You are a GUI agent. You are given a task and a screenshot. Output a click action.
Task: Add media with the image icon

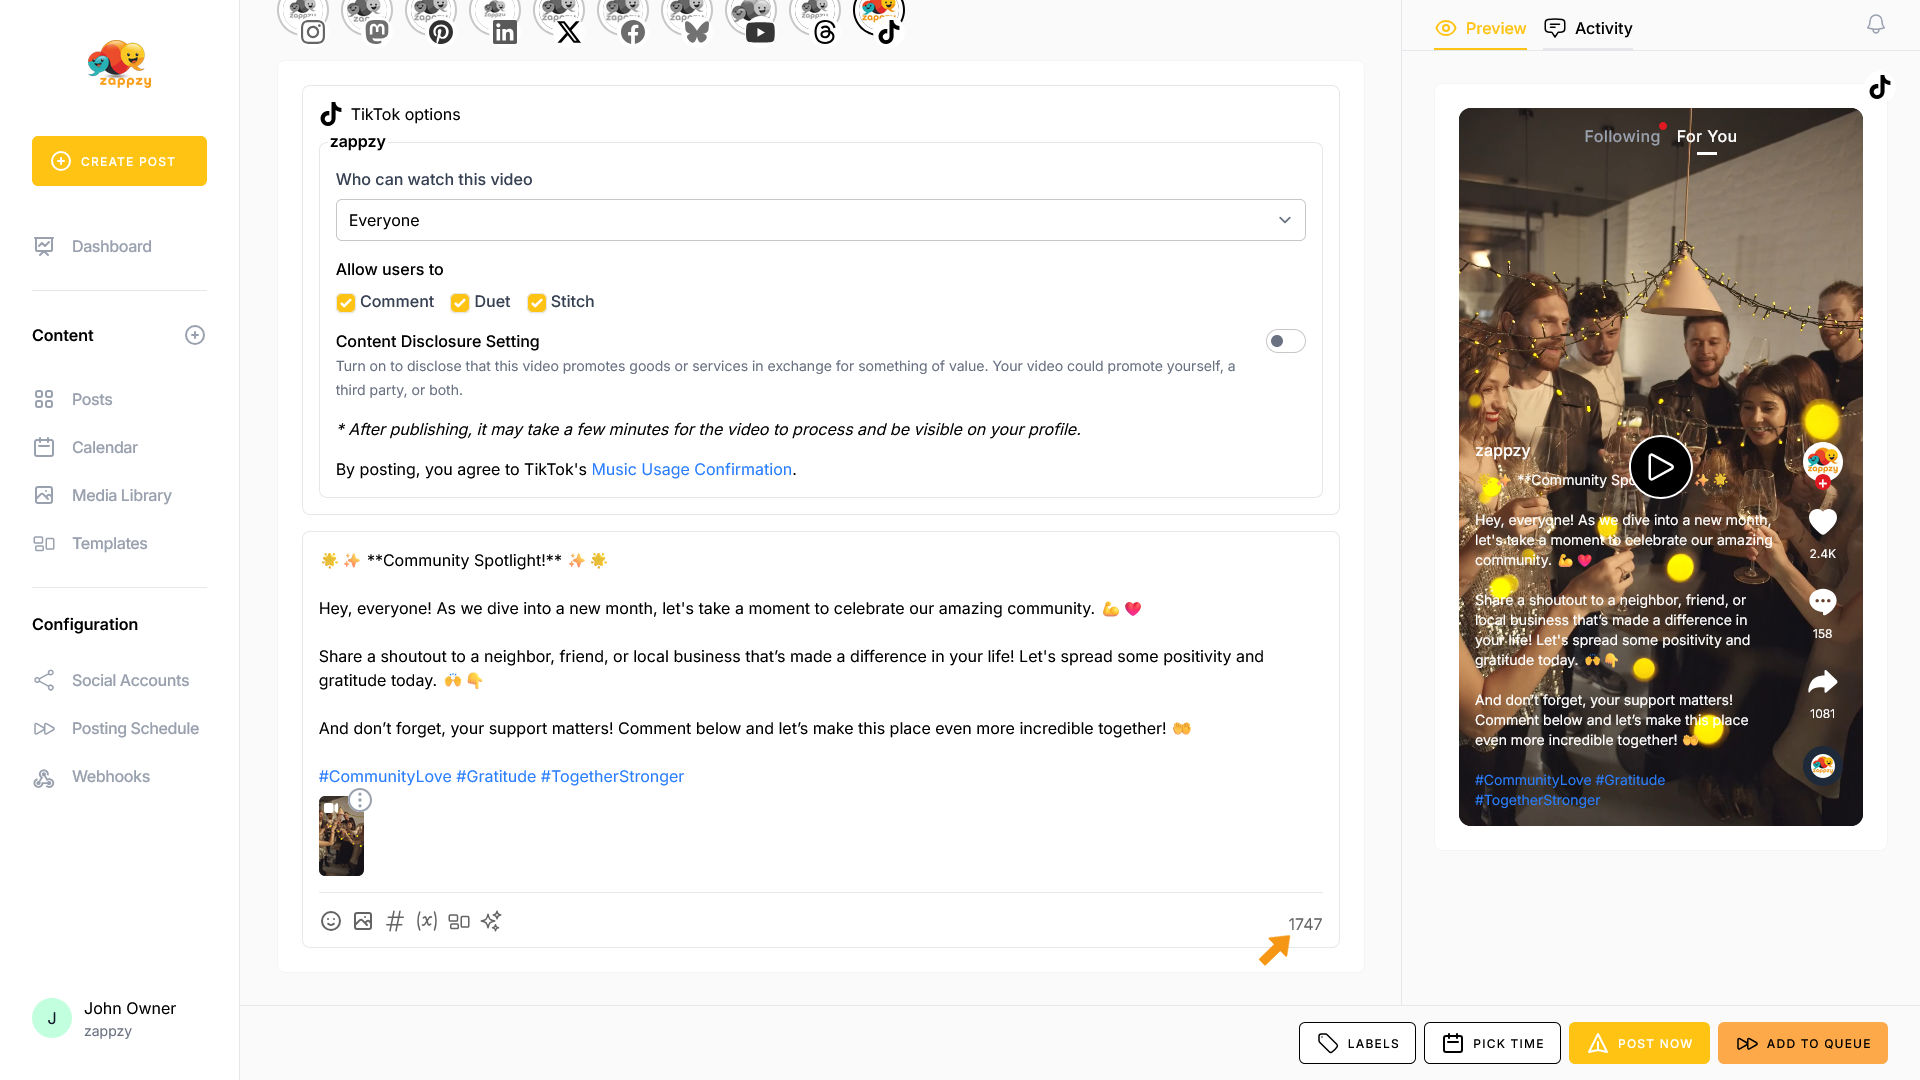pyautogui.click(x=363, y=921)
